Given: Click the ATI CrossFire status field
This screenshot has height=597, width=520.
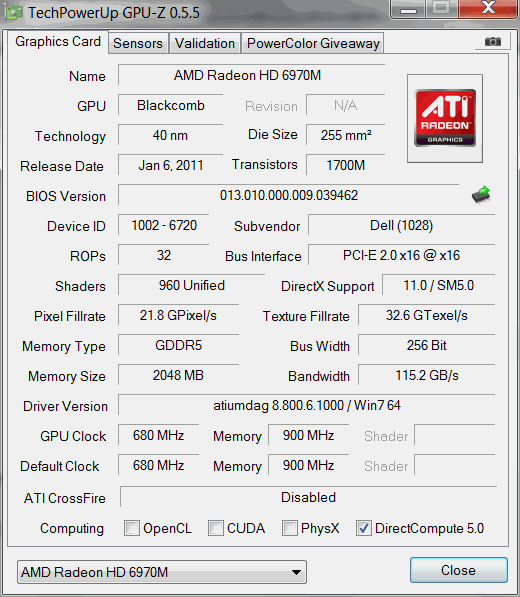Looking at the screenshot, I should click(x=308, y=497).
